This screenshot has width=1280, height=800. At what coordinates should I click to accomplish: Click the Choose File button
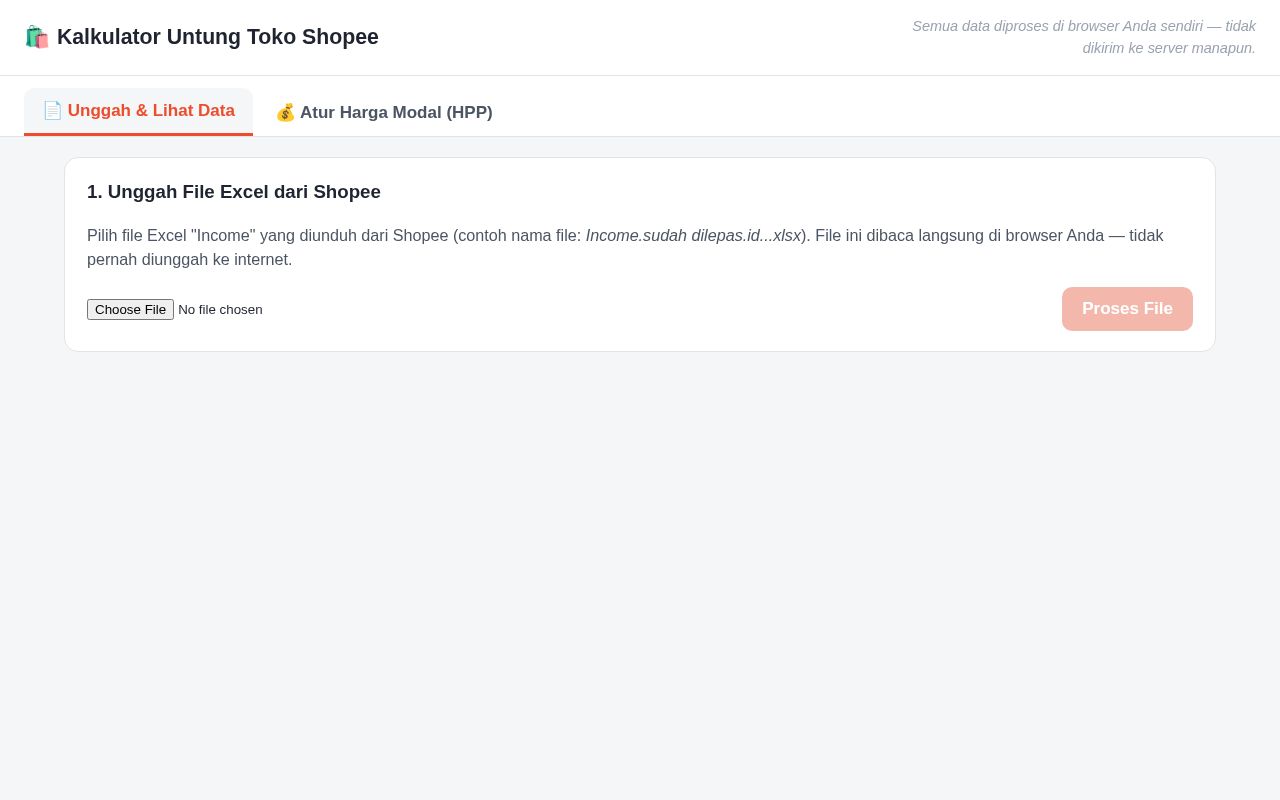click(130, 310)
